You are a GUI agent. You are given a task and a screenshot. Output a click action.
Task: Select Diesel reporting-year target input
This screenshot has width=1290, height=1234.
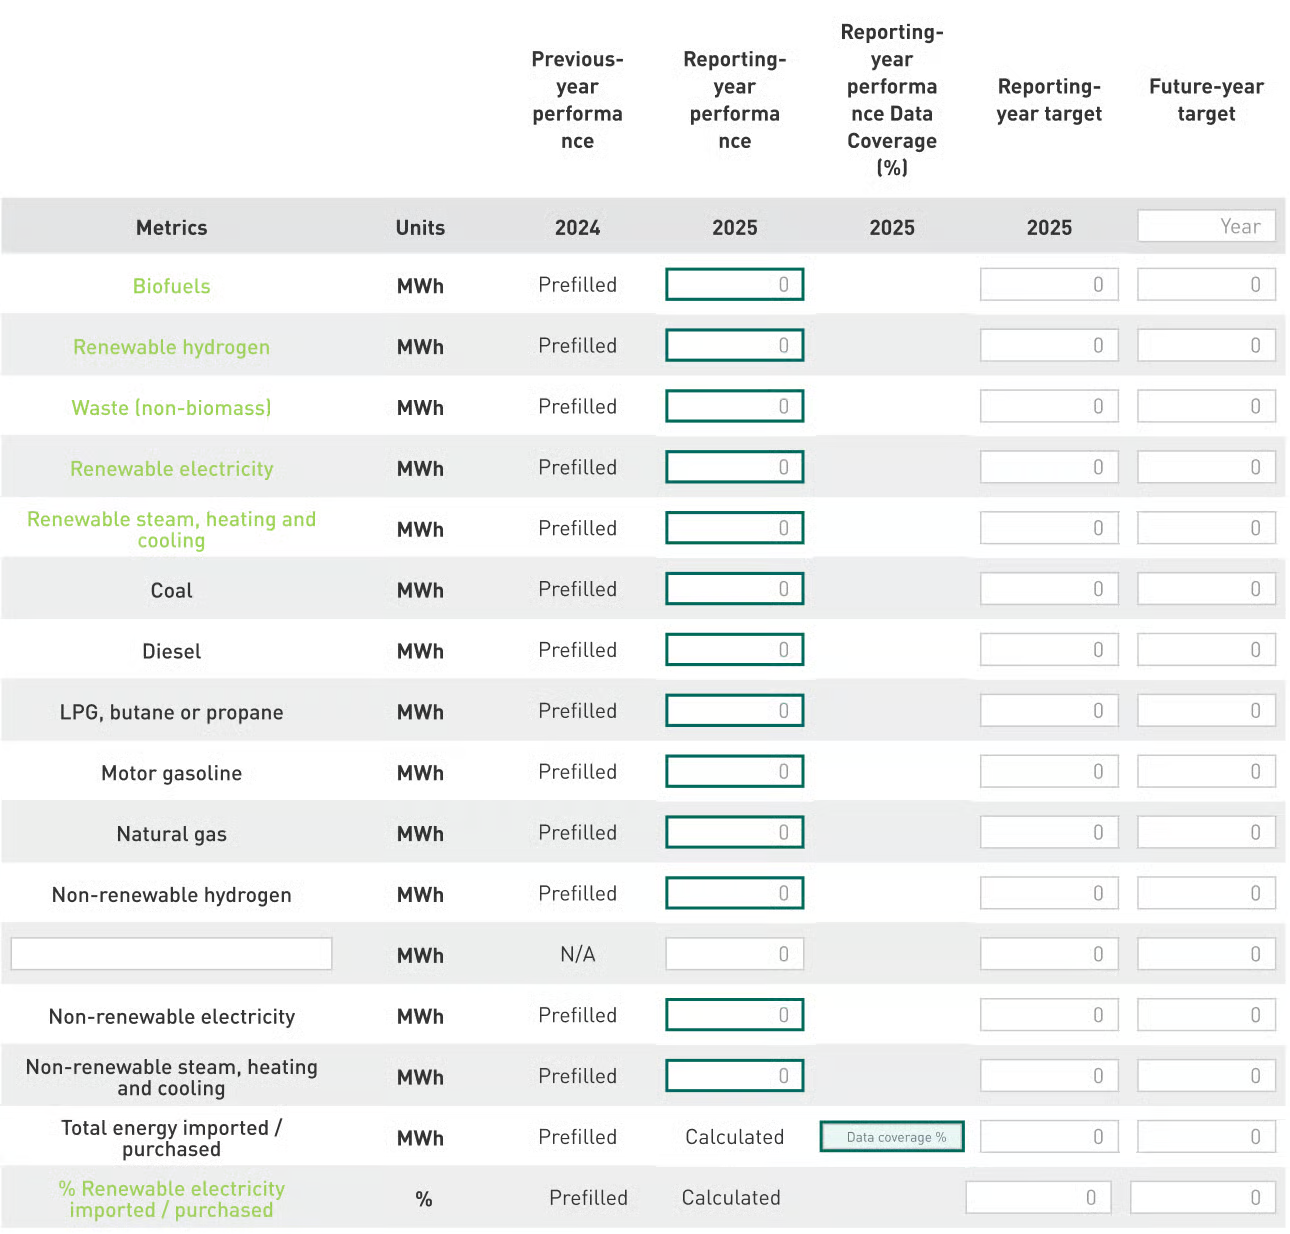pos(1049,650)
